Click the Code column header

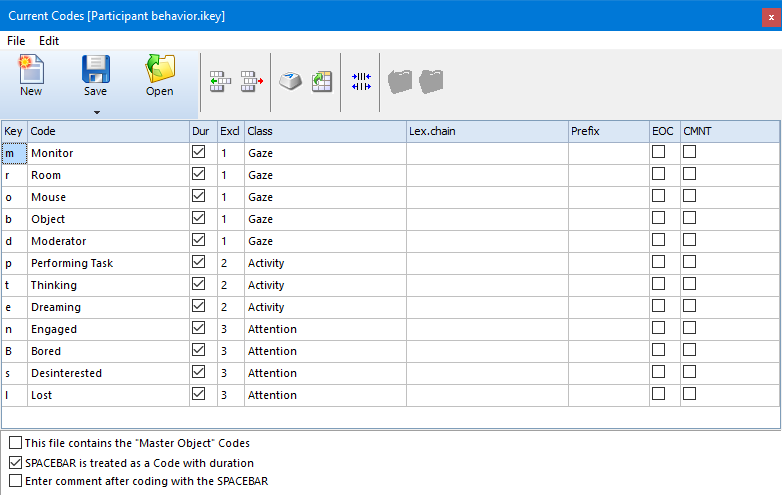pyautogui.click(x=107, y=131)
